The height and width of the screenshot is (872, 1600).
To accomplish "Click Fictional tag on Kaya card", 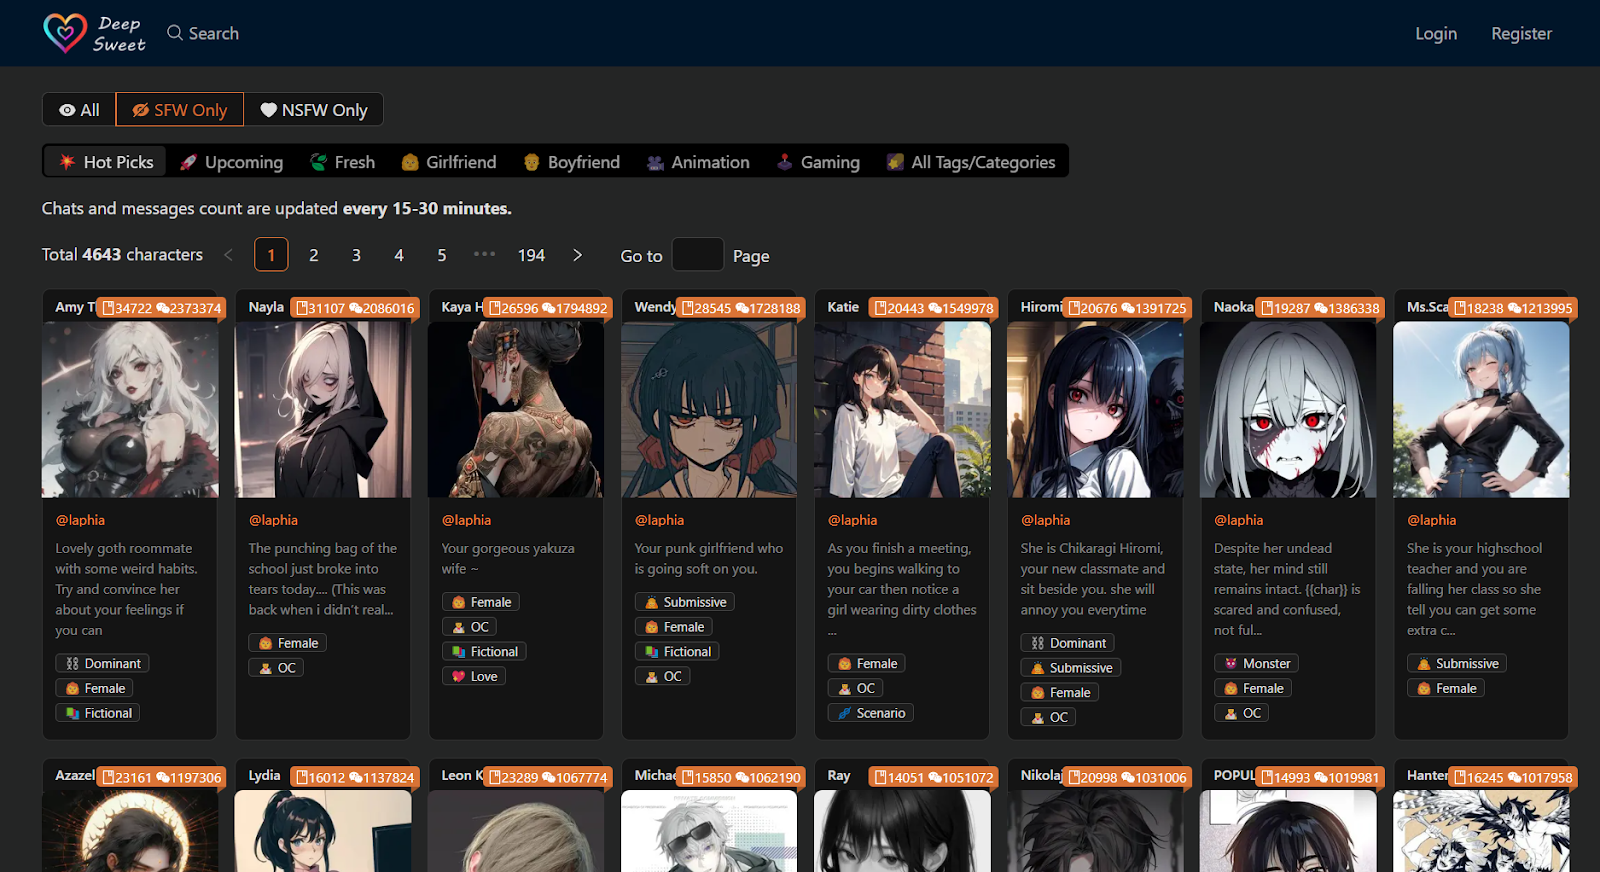I will click(x=485, y=651).
